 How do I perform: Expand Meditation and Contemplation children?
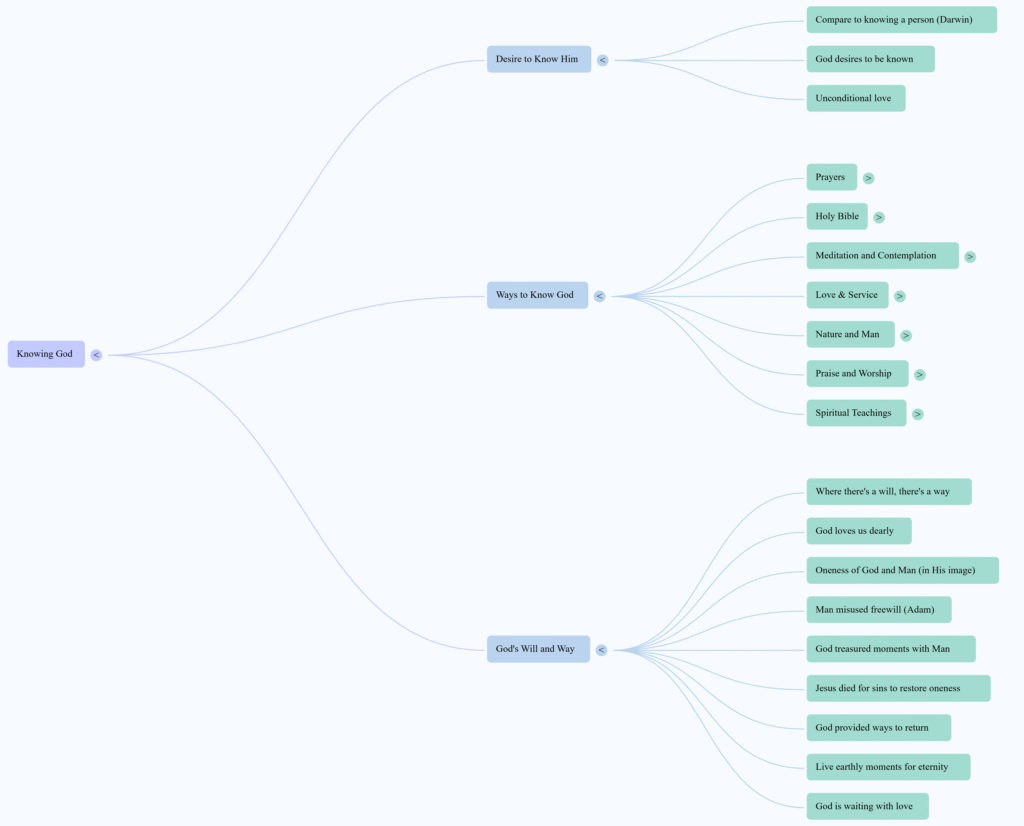(970, 257)
